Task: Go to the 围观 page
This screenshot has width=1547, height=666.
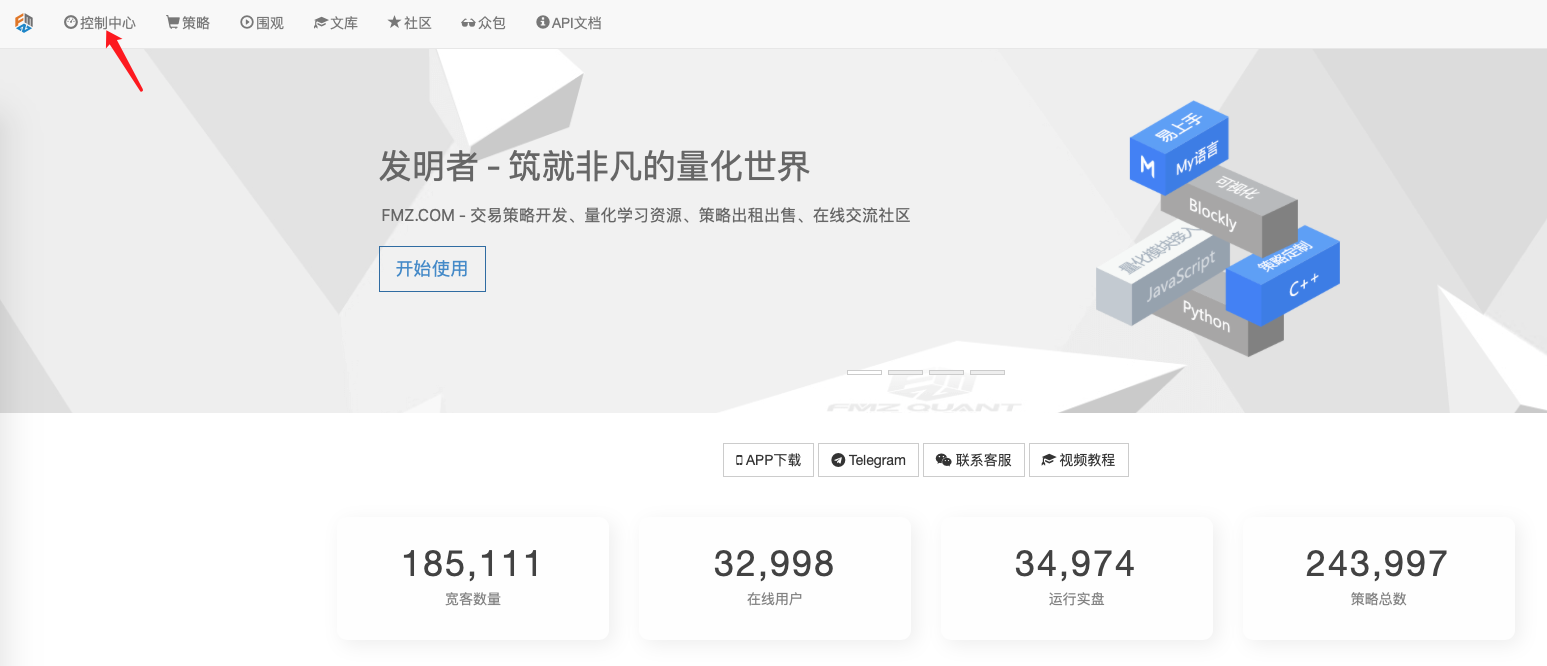Action: click(262, 23)
